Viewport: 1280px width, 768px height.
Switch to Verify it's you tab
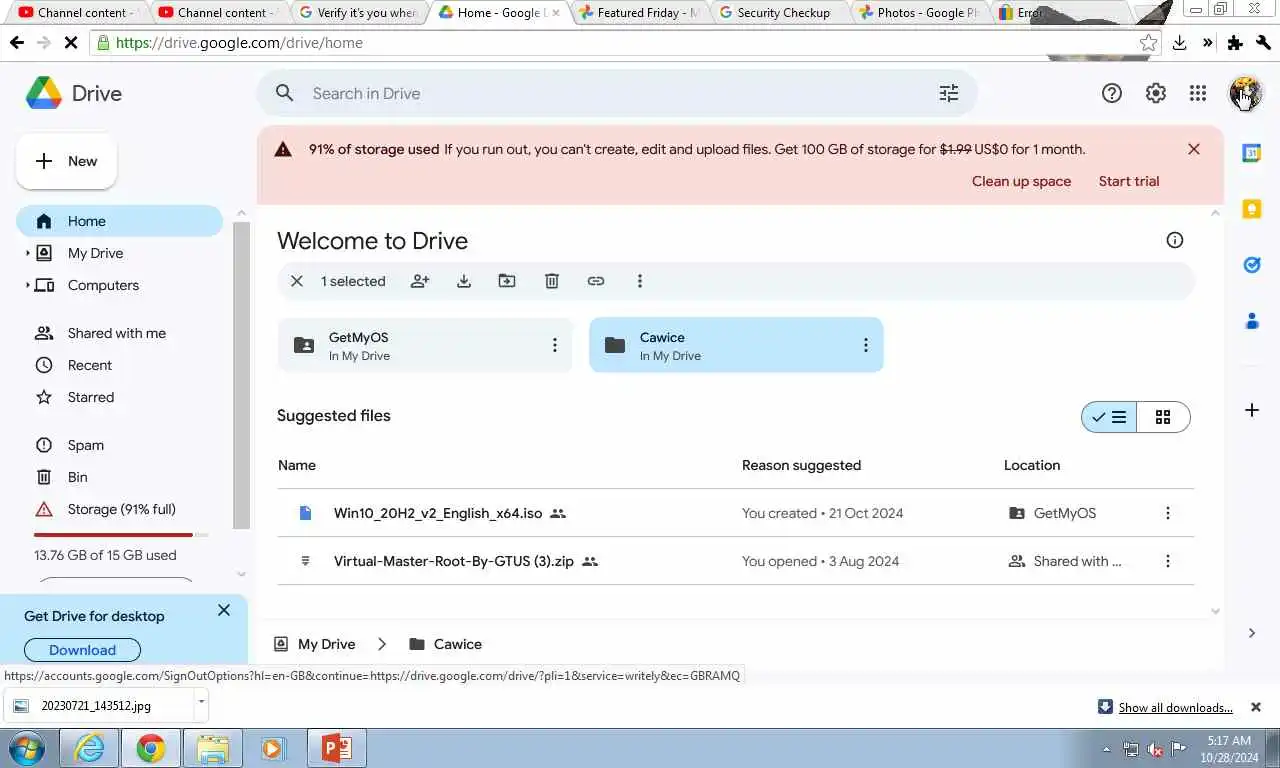(x=358, y=13)
